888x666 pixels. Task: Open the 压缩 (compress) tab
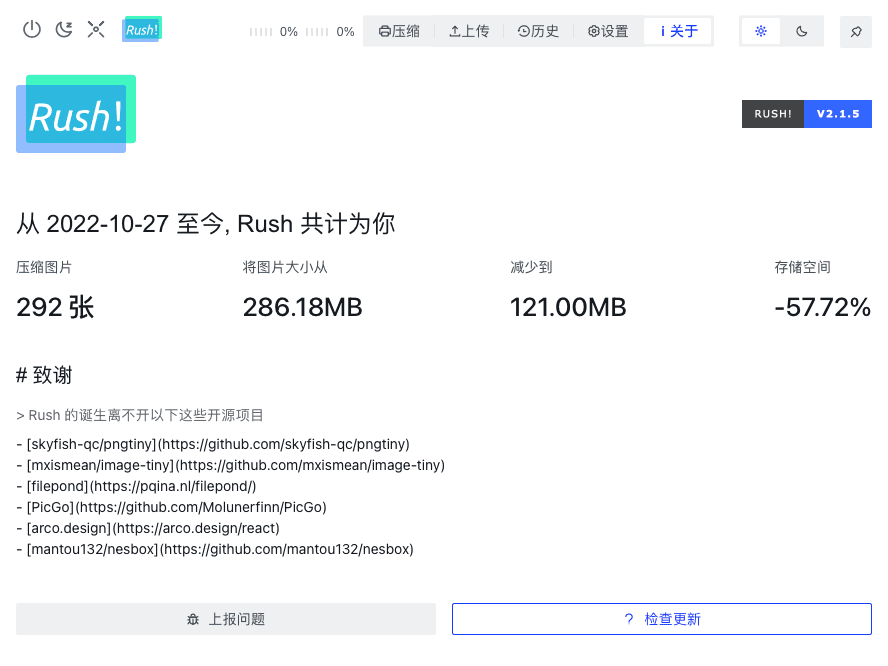pyautogui.click(x=399, y=31)
